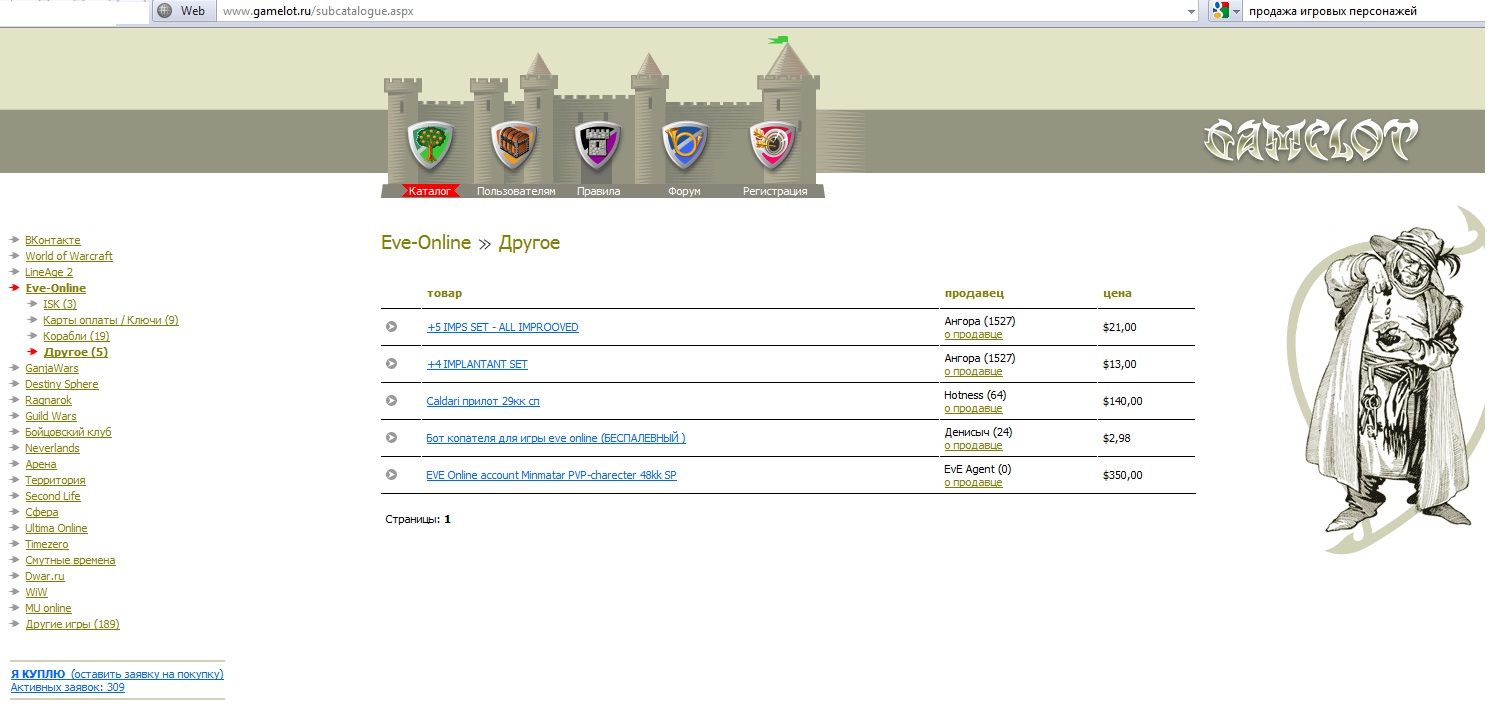Select the Регистрация menu tab

click(x=775, y=191)
